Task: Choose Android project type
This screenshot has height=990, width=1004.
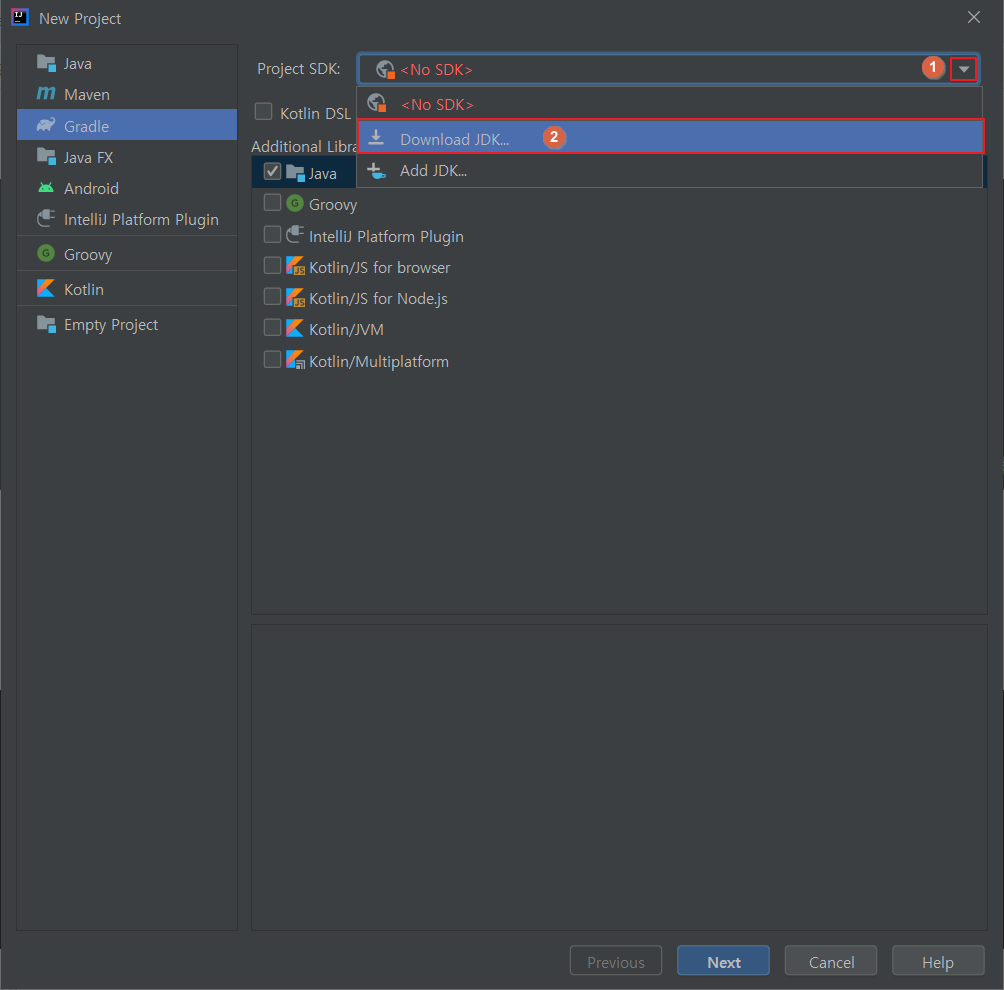Action: tap(127, 188)
